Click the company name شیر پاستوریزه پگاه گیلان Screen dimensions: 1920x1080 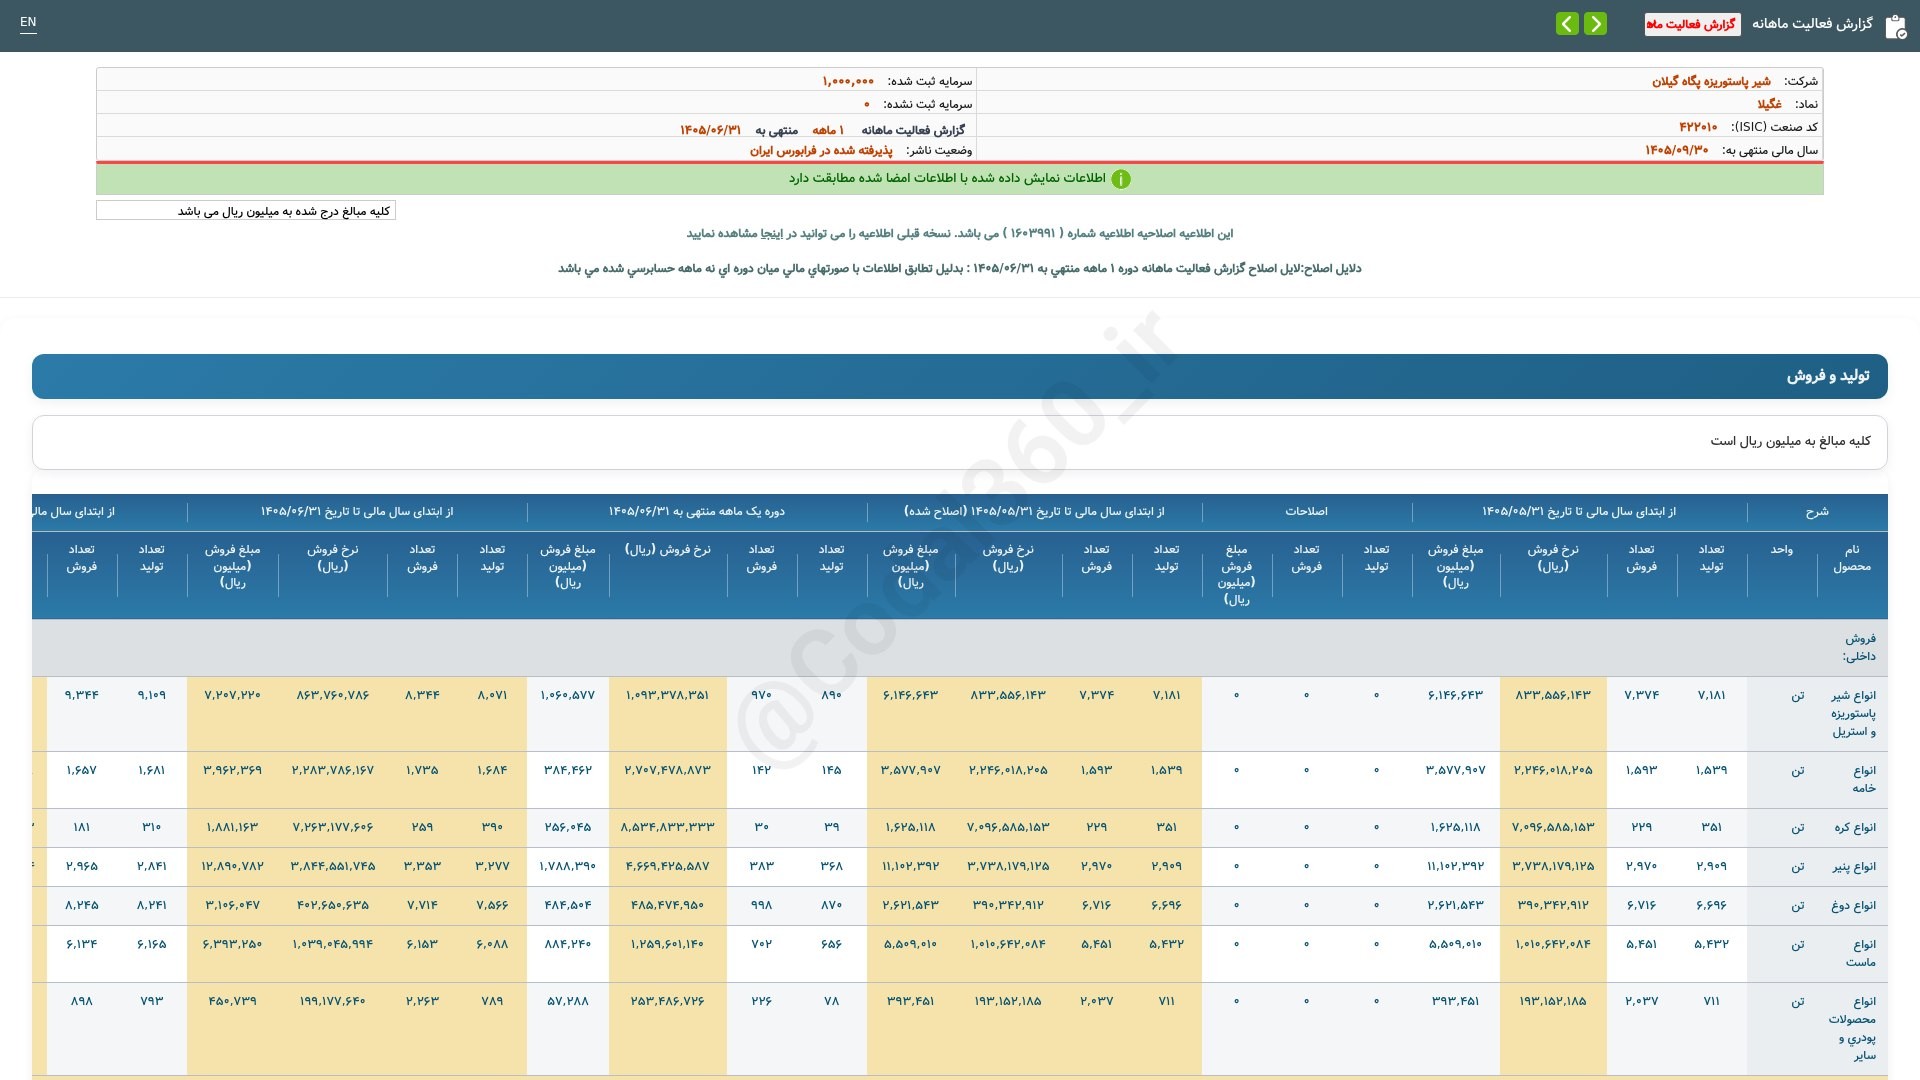coord(1711,81)
